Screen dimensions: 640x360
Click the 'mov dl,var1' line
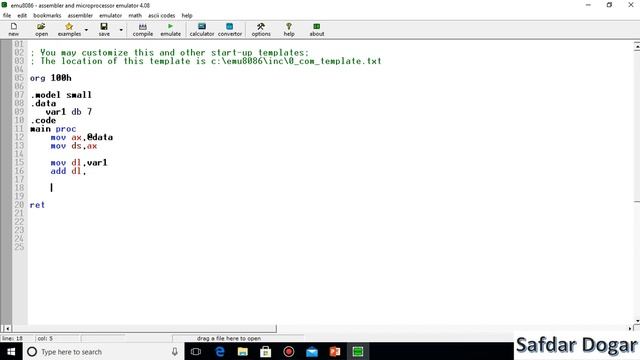(79, 162)
